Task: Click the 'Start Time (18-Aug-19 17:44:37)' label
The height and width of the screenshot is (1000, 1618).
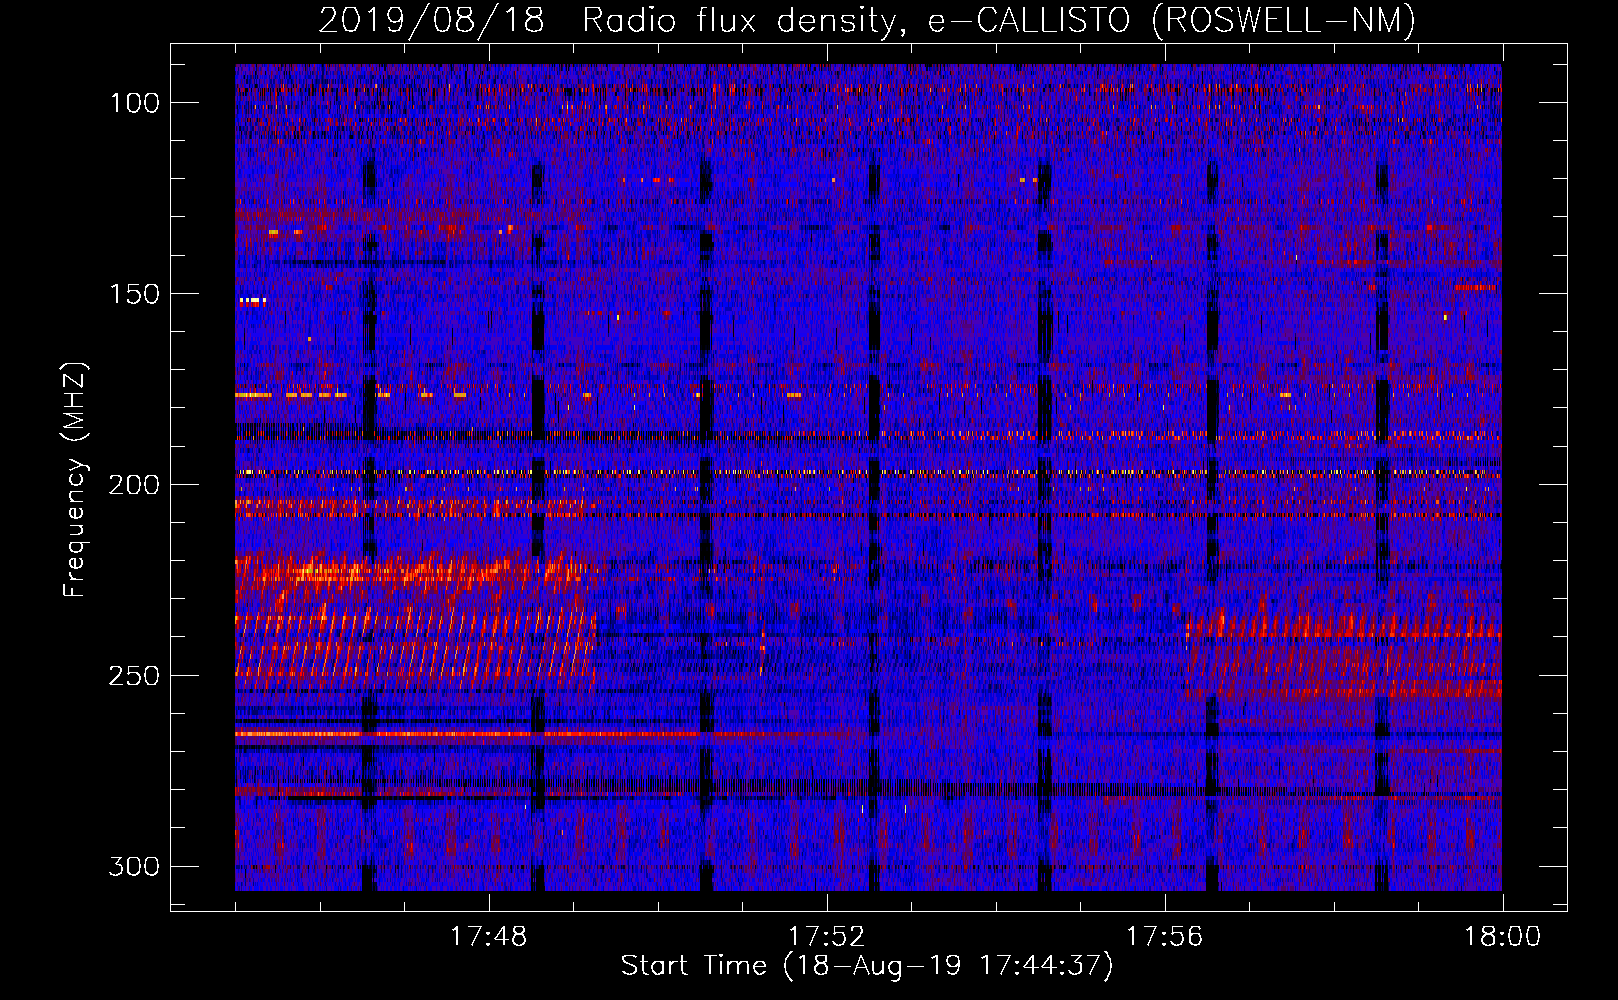Action: (x=867, y=966)
